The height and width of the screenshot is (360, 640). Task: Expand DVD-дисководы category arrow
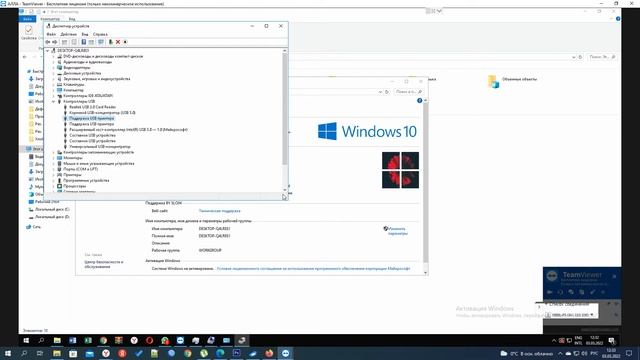[53, 56]
